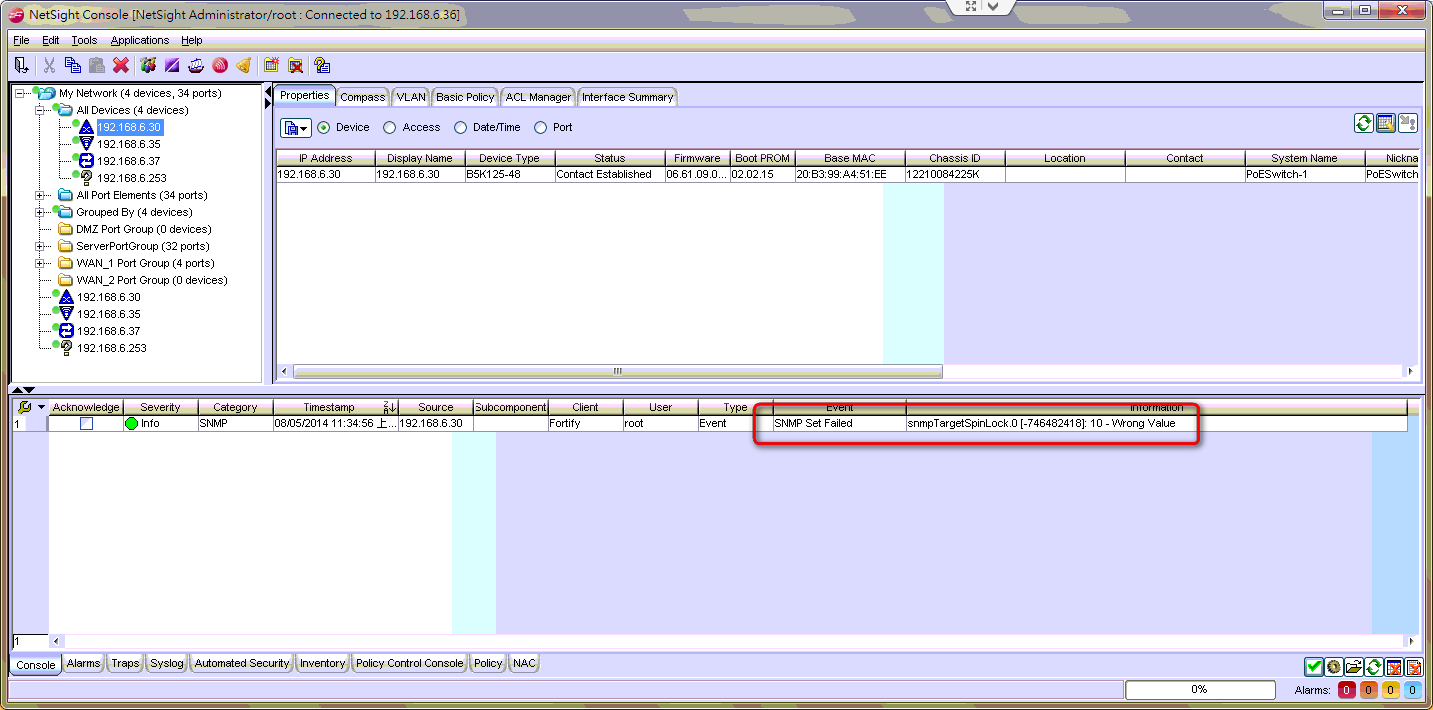Click the Cut scissors toolbar icon

49,65
